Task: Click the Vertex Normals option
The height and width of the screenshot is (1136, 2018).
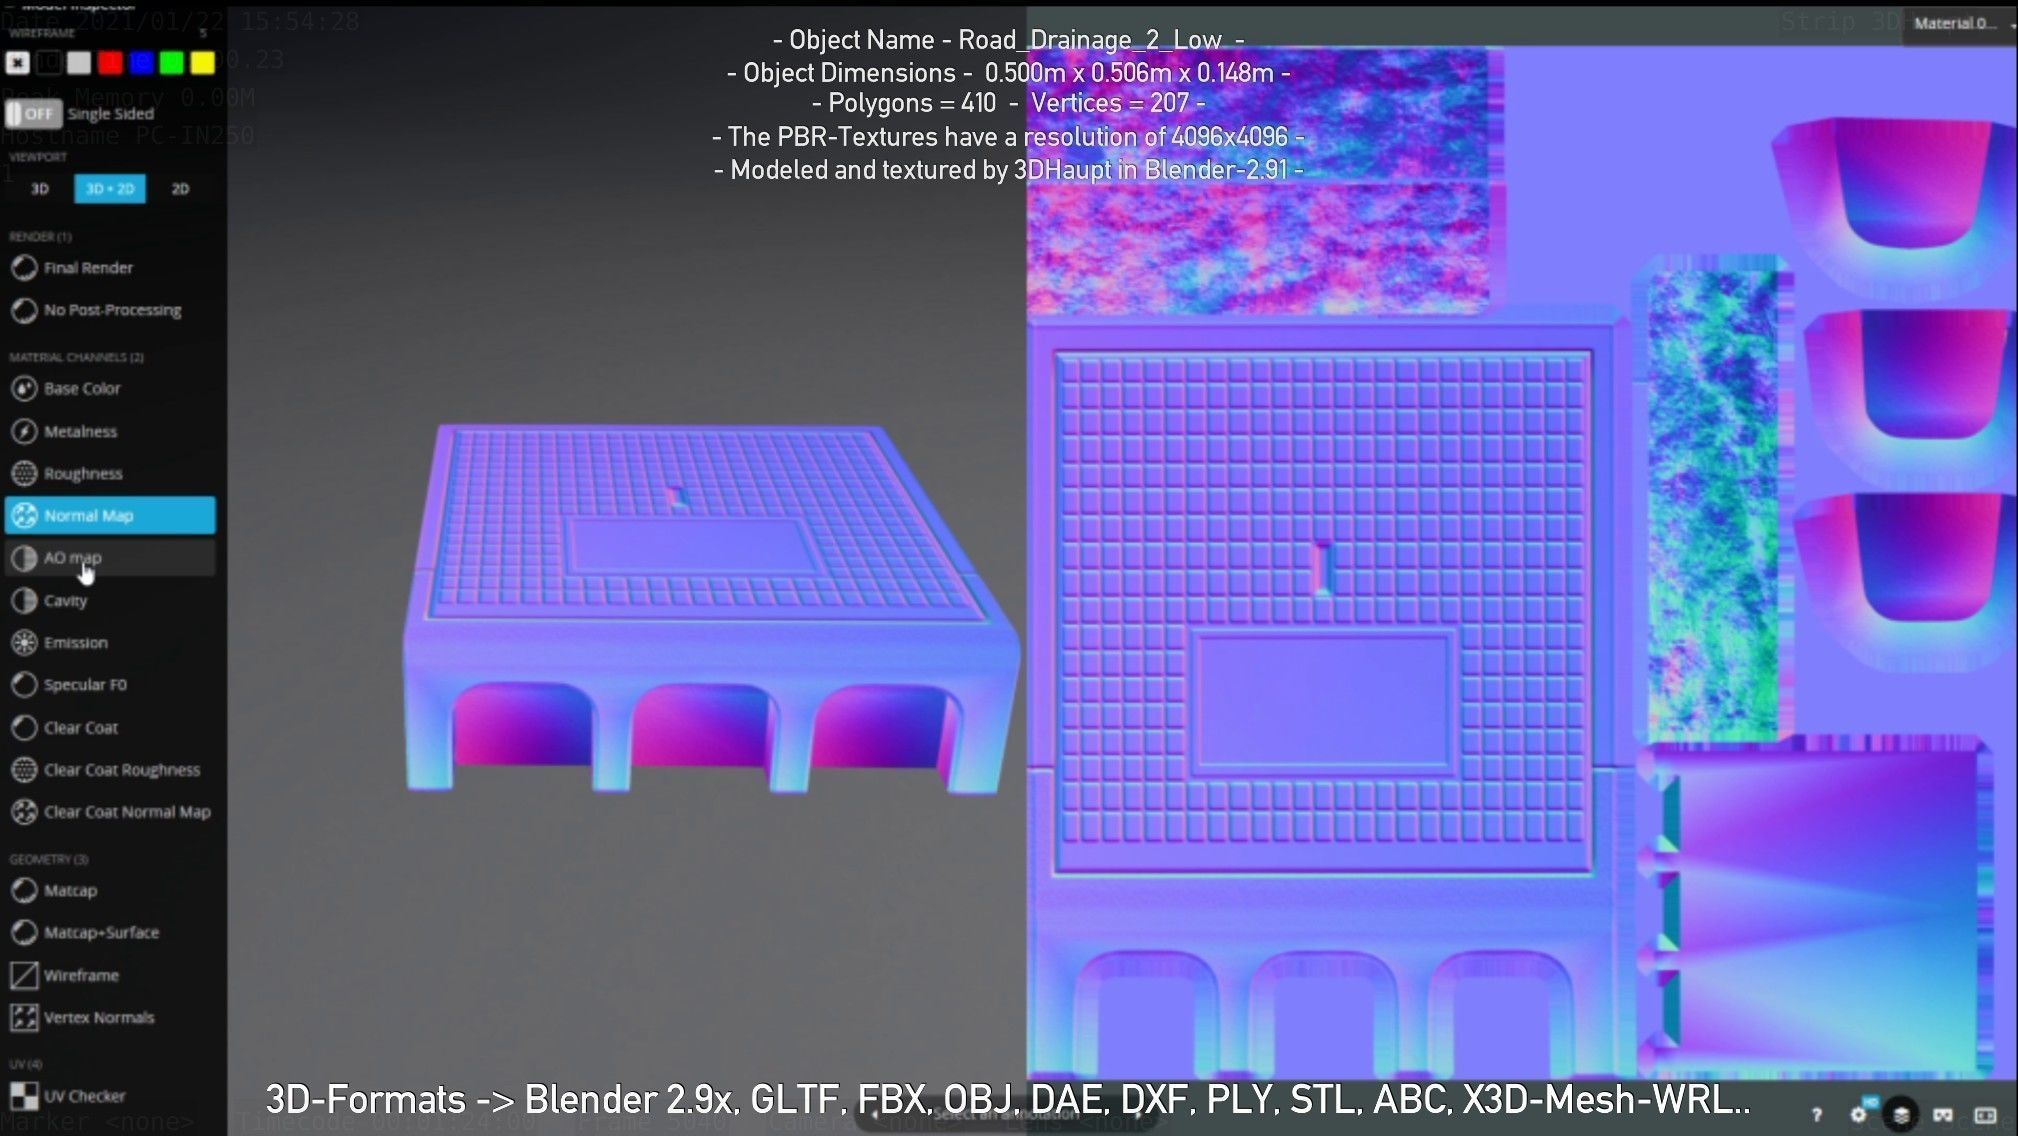Action: click(98, 1018)
